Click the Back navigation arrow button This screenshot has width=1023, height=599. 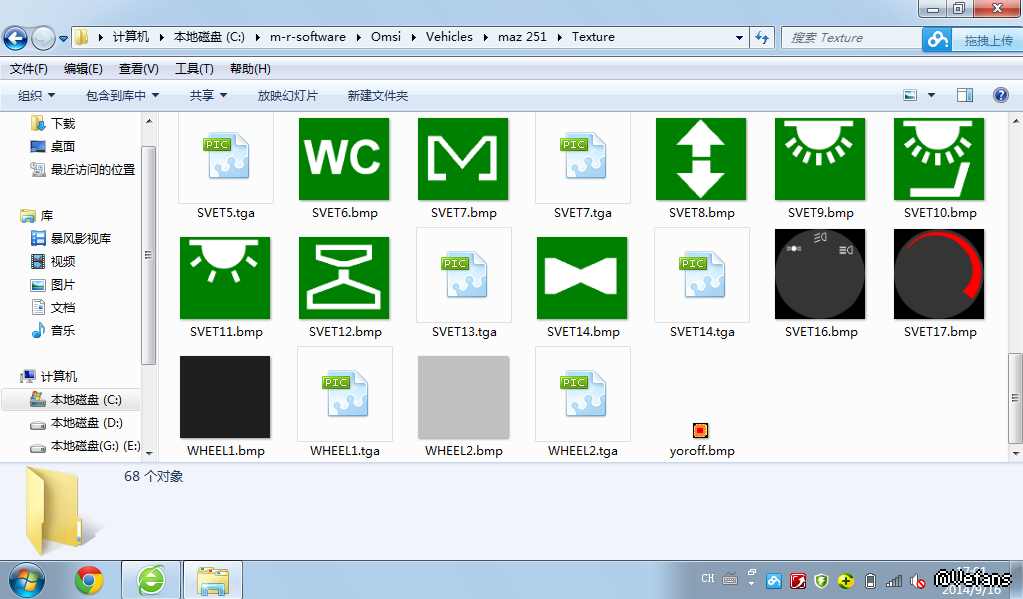click(x=15, y=38)
